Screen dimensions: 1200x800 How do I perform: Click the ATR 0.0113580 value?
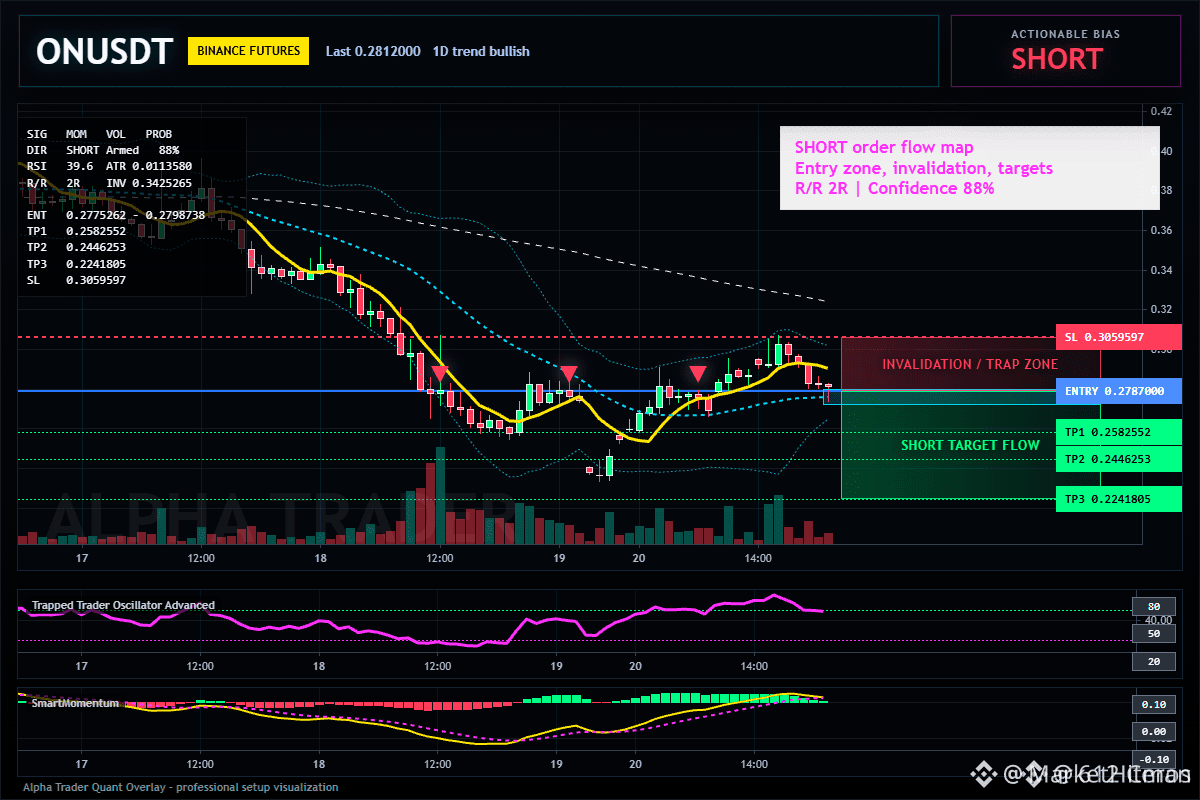(x=149, y=165)
